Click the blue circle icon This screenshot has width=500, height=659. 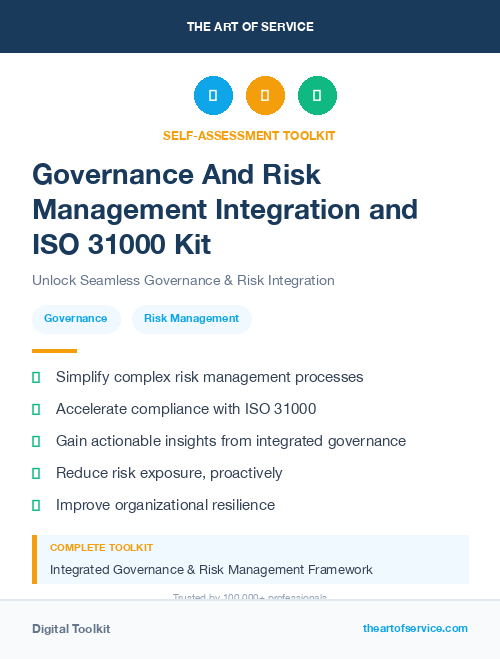pos(213,95)
